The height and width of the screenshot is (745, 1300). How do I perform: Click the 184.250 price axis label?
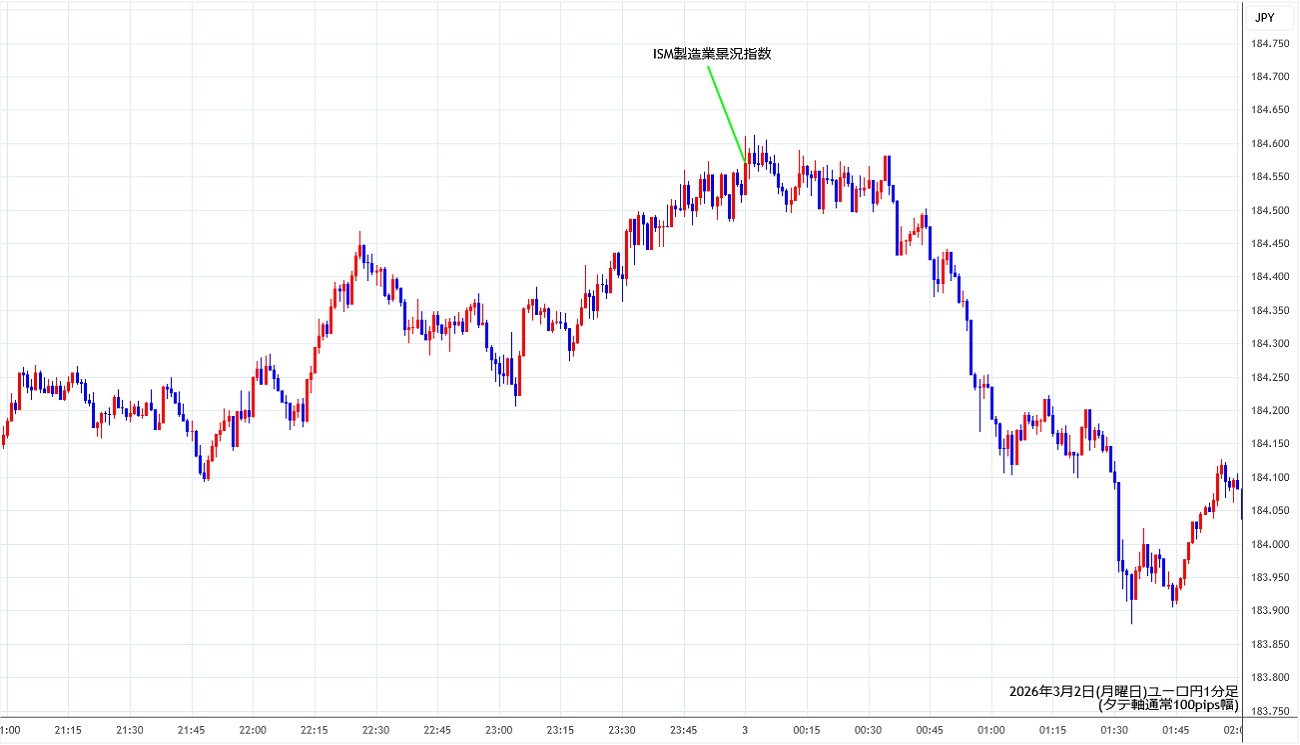[x=1270, y=377]
